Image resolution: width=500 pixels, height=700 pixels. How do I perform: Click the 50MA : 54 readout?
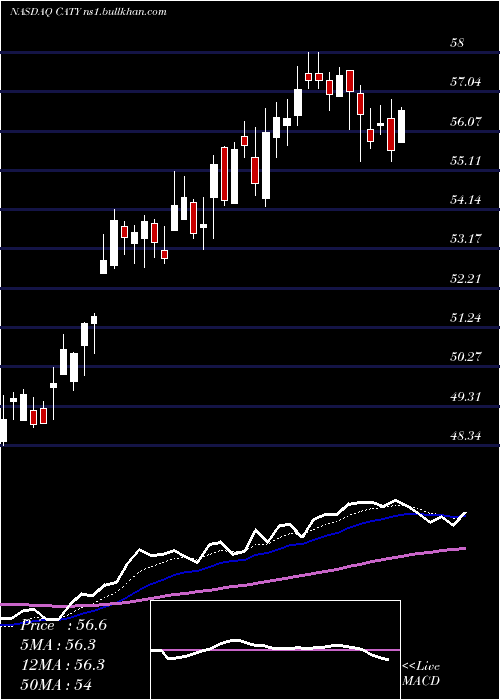click(56, 684)
